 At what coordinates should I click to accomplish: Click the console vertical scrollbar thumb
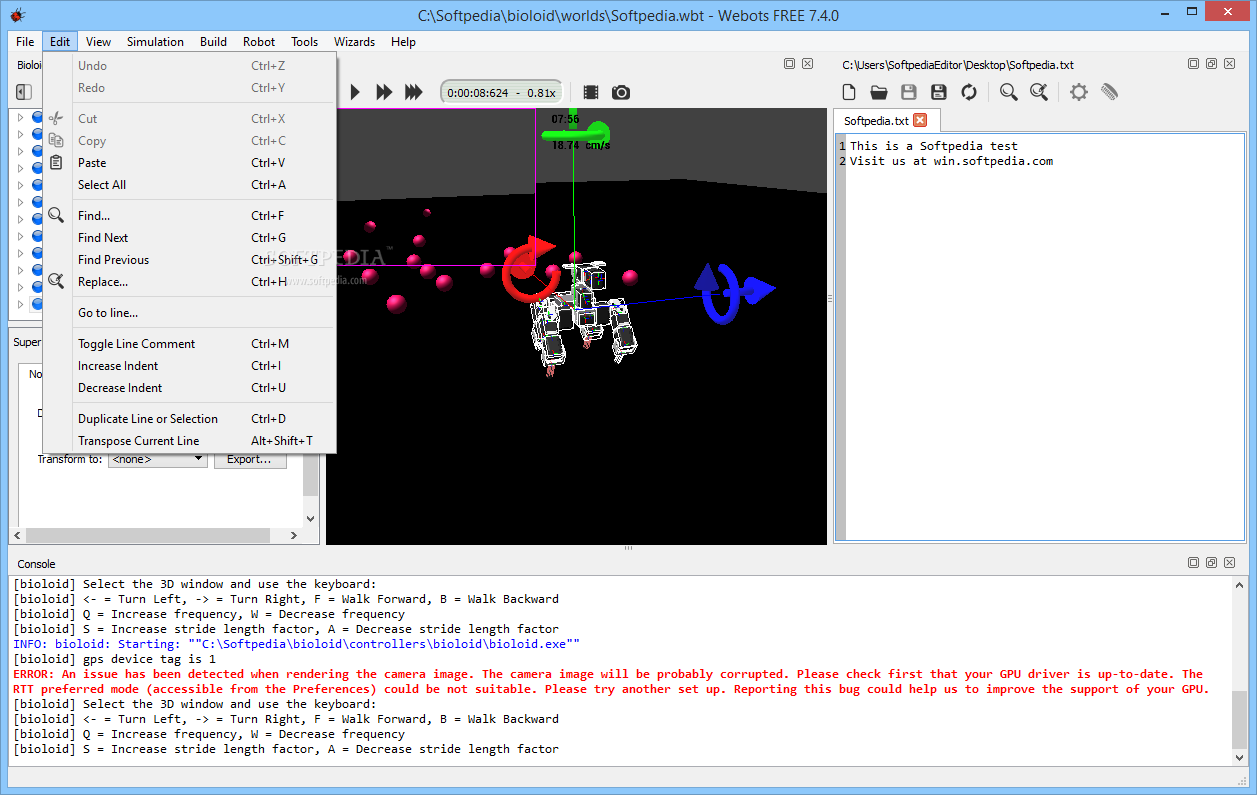[x=1240, y=720]
